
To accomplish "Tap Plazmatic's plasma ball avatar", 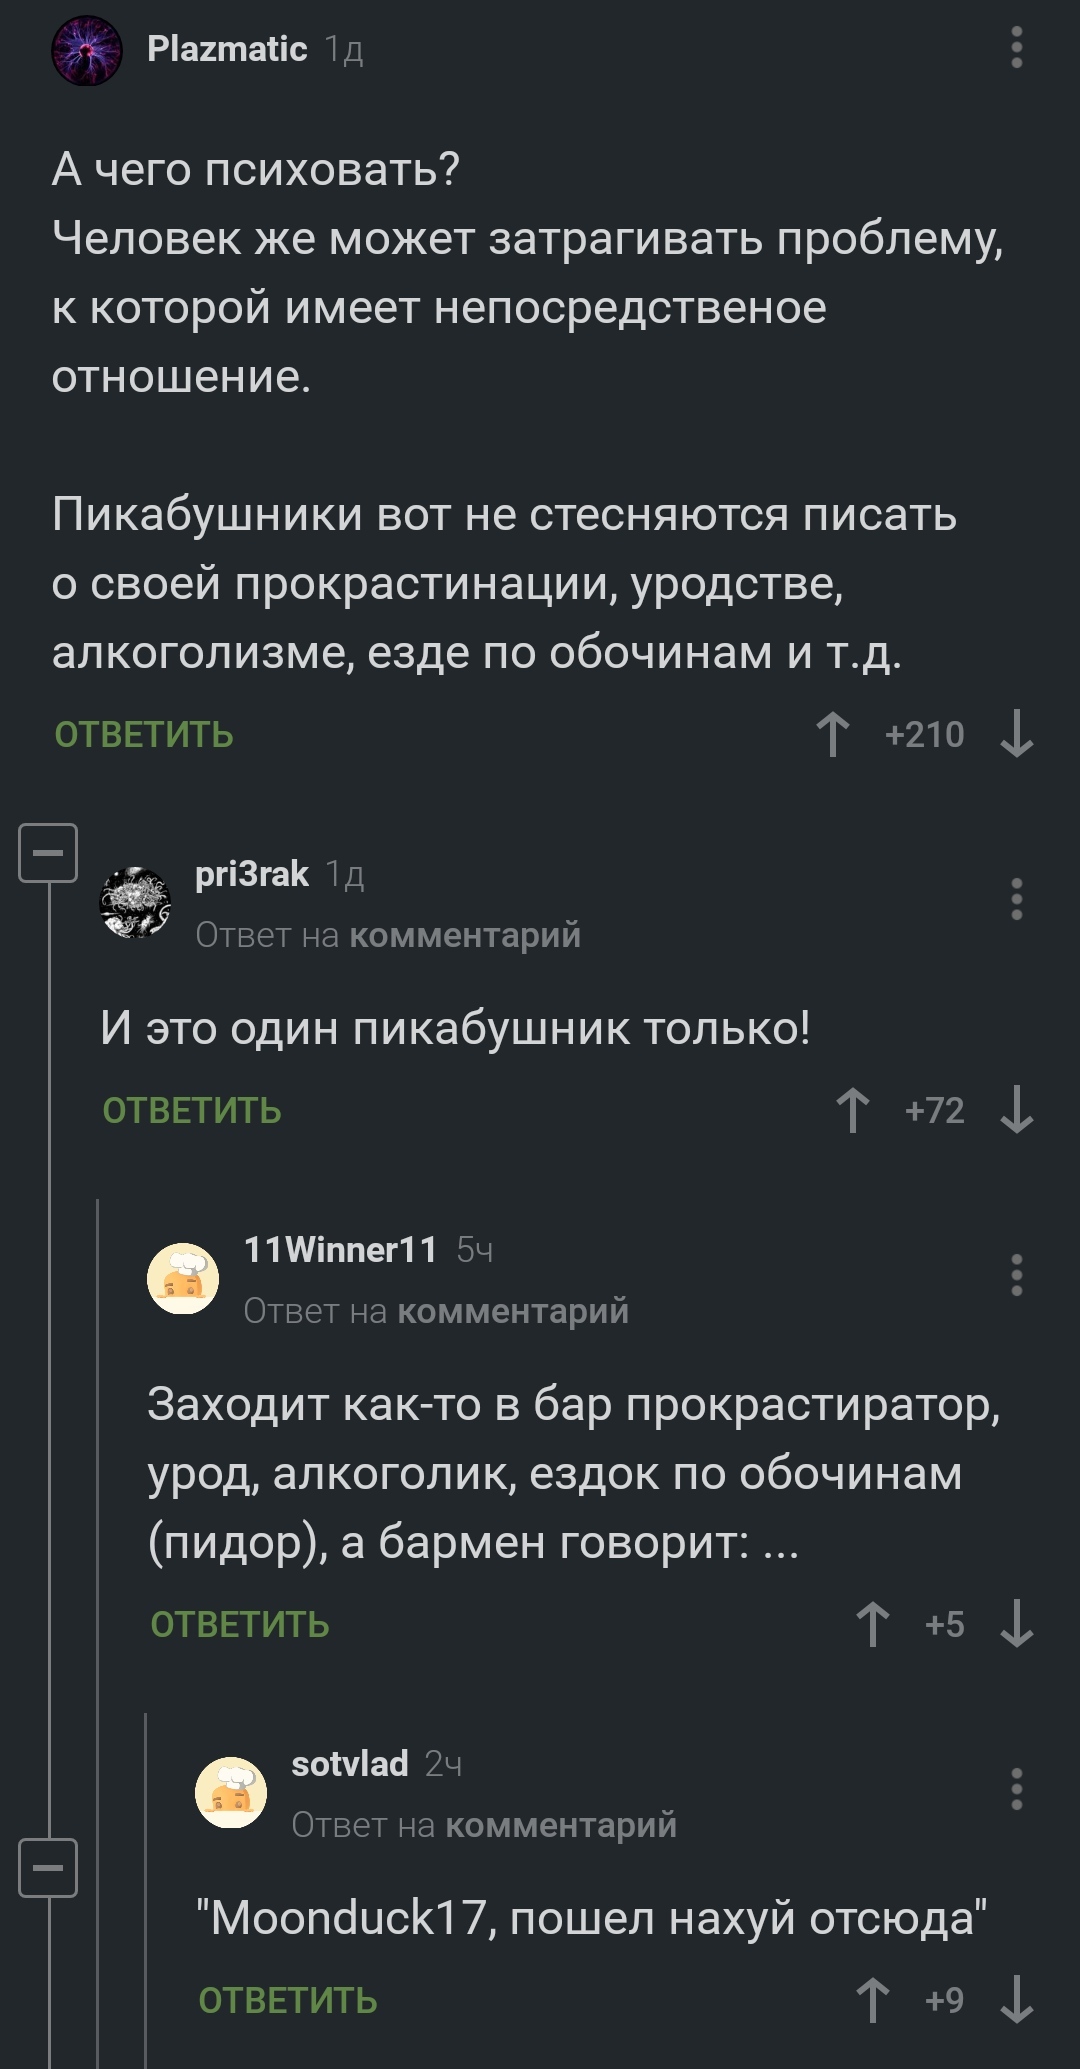I will [x=87, y=50].
